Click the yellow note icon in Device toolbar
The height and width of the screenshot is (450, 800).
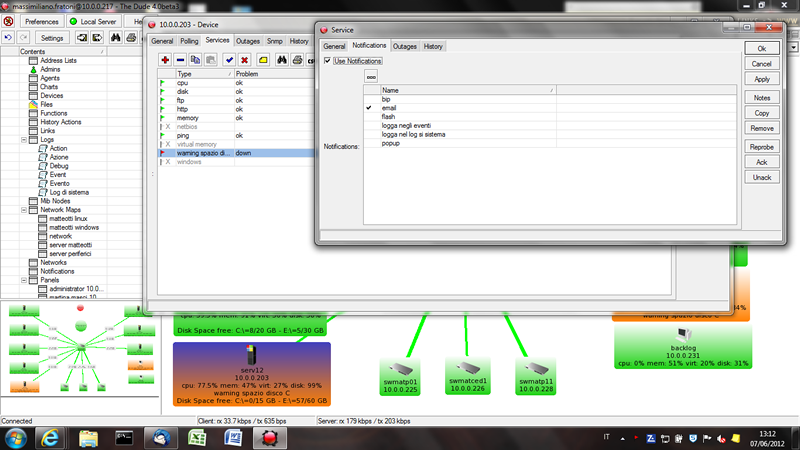click(263, 60)
